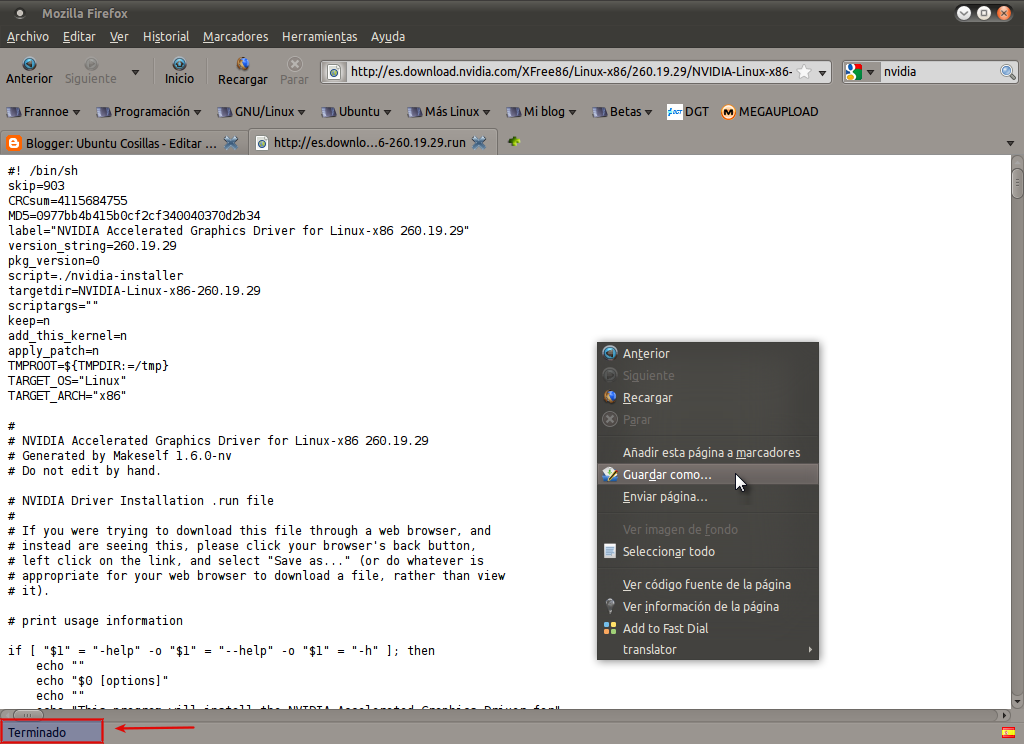
Task: Expand the translator submenu
Action: 707,649
